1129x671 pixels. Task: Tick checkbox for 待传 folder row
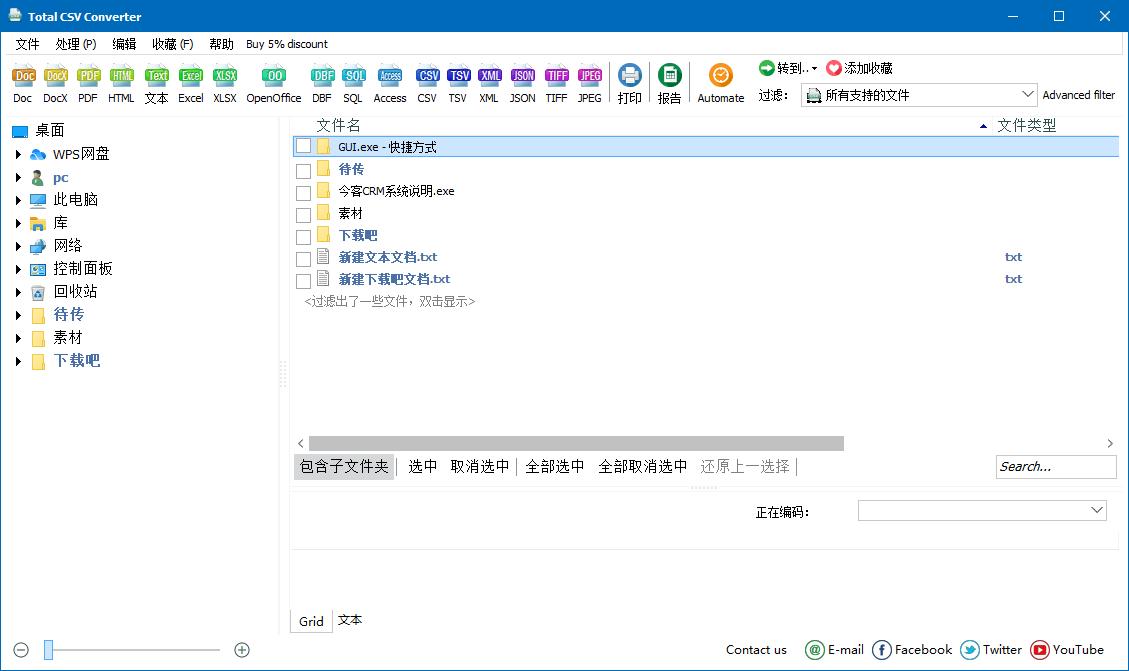coord(304,171)
